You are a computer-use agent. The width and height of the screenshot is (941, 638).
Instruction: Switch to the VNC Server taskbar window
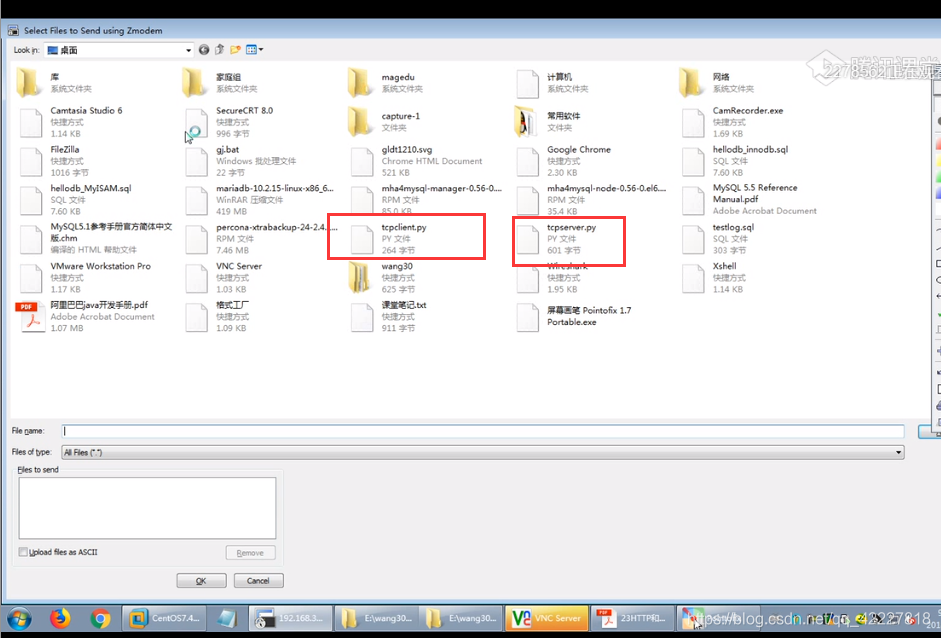coord(546,618)
